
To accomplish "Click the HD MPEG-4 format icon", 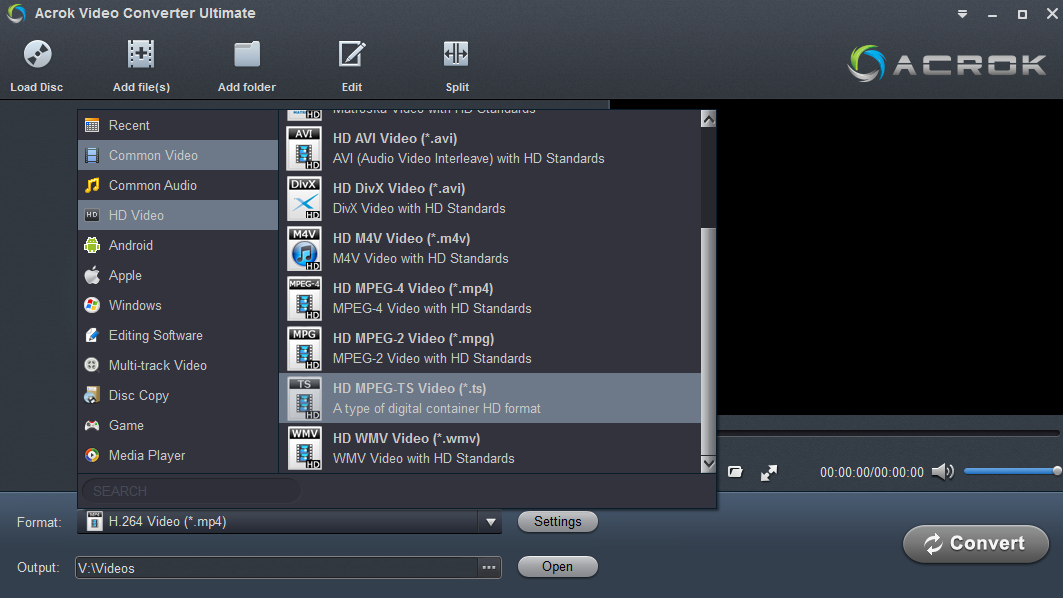I will click(x=304, y=298).
